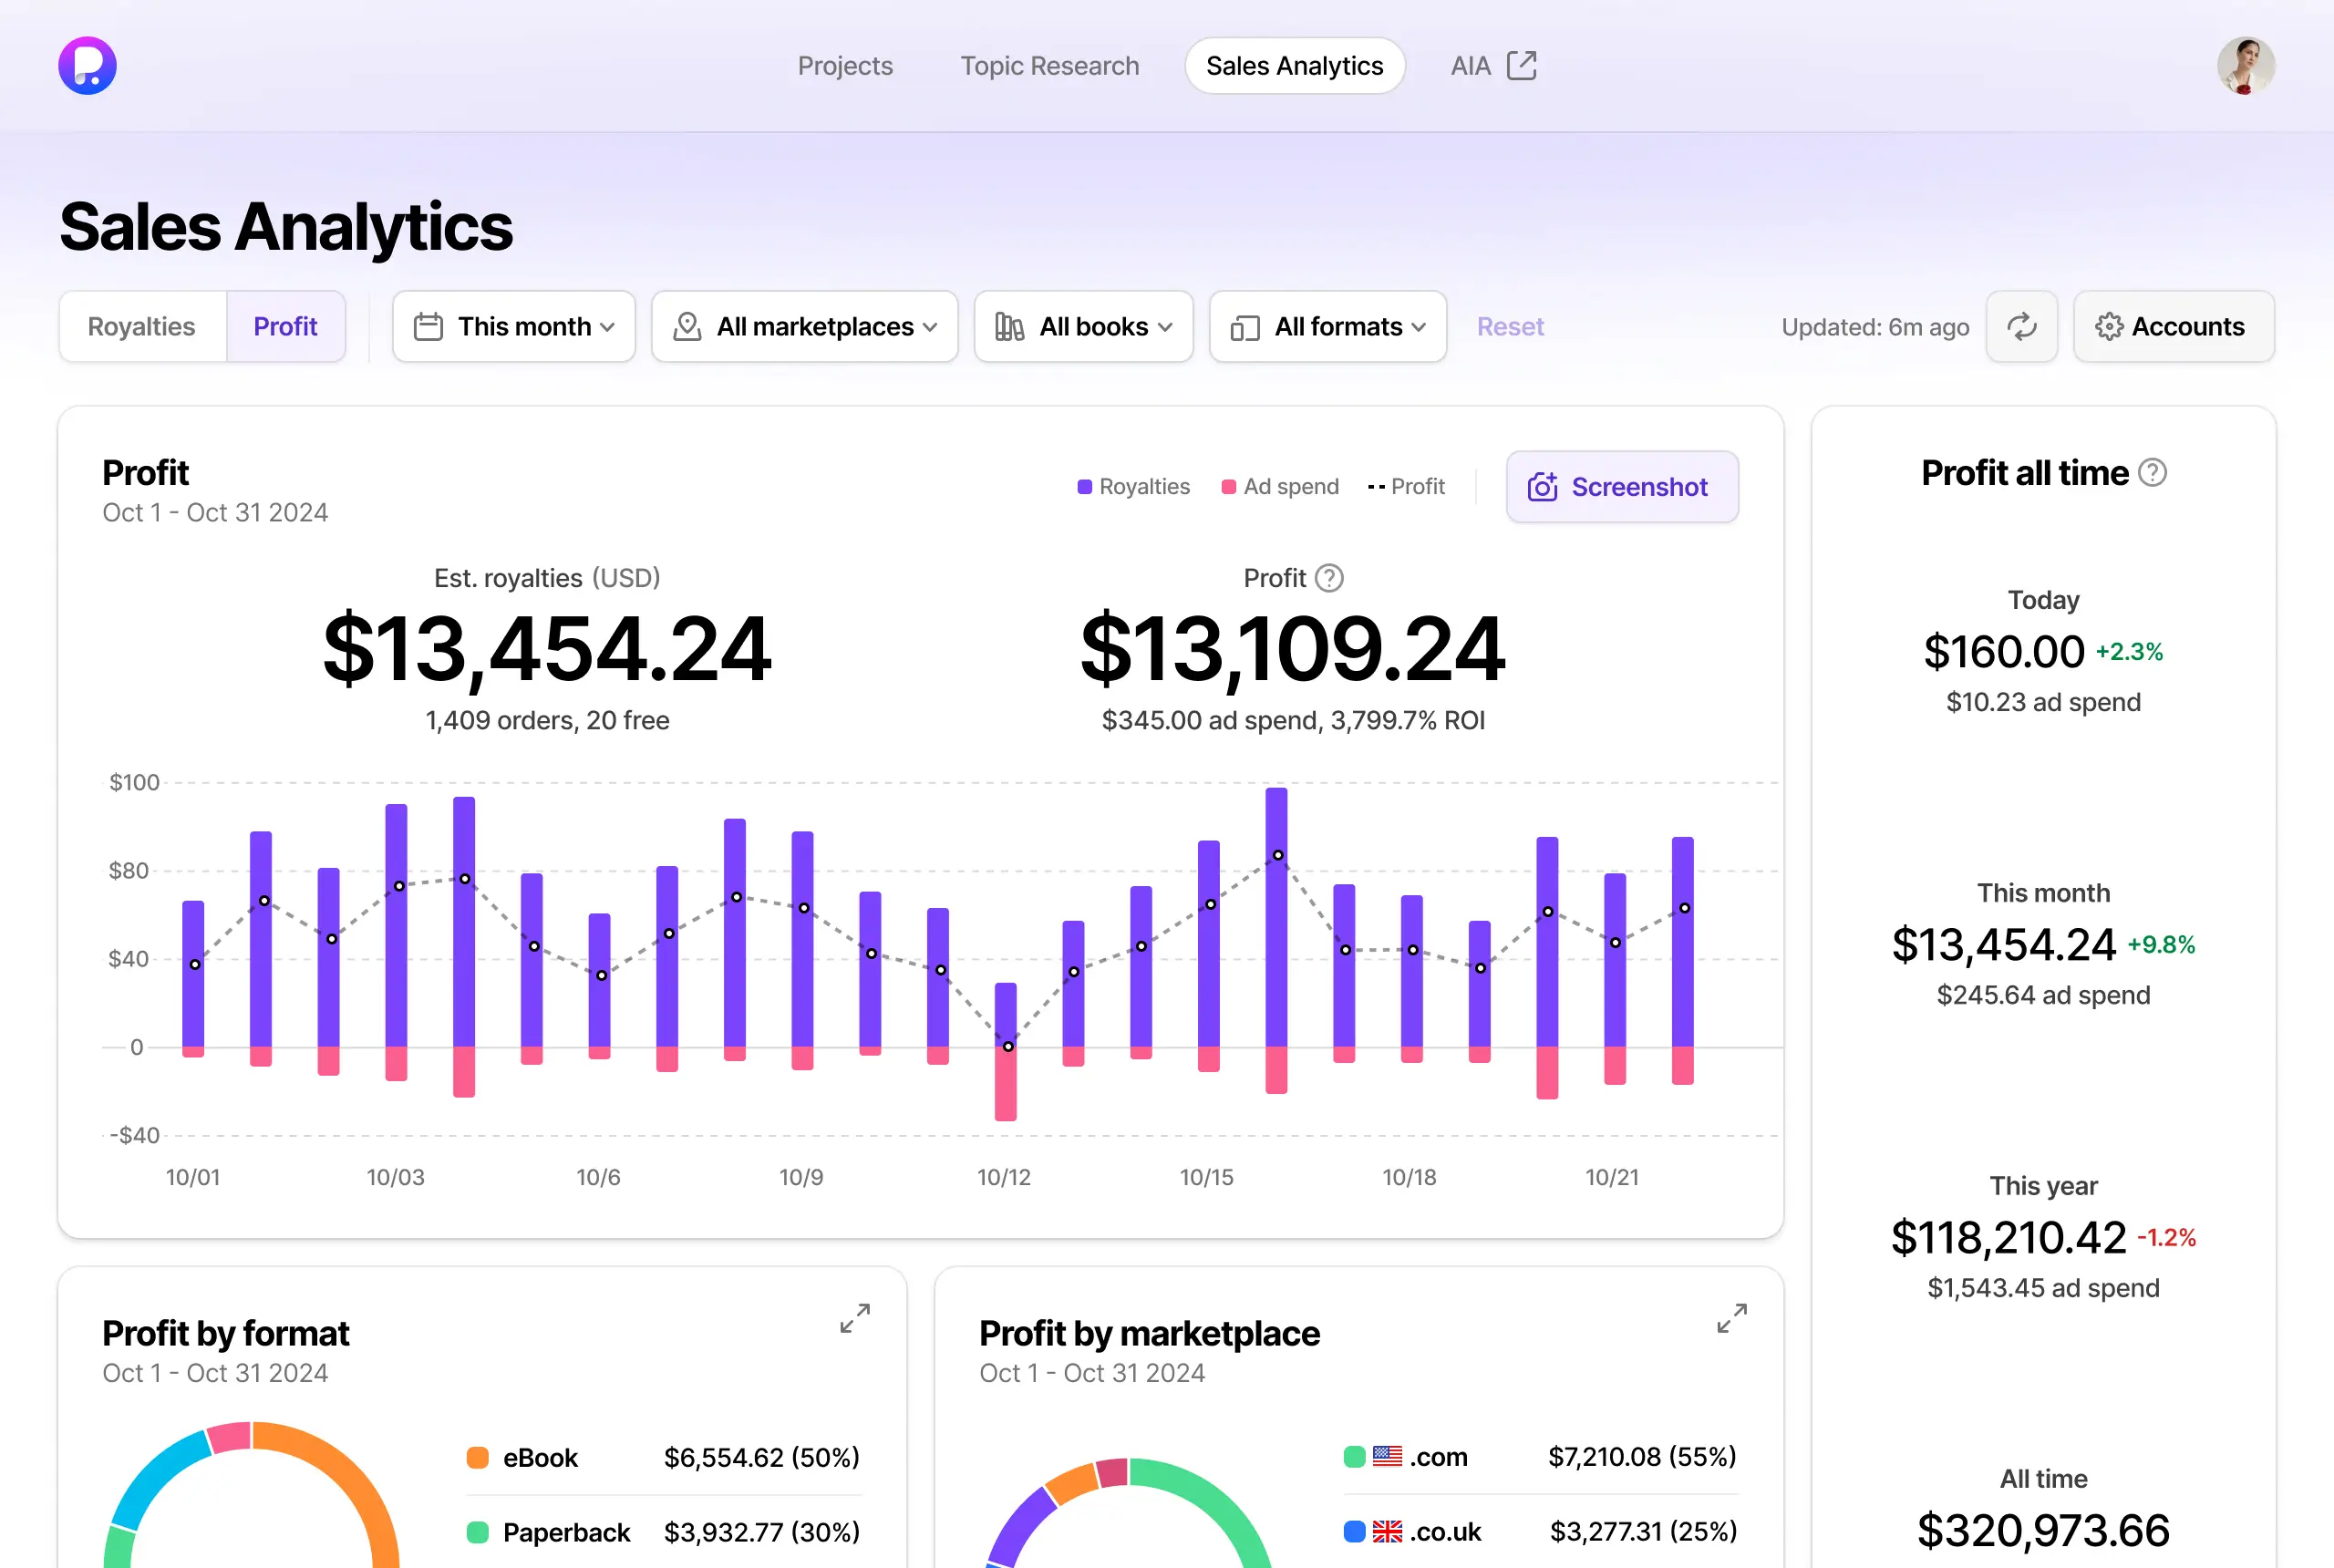Image resolution: width=2334 pixels, height=1568 pixels.
Task: Click the gear icon in Accounts button
Action: click(x=2108, y=327)
